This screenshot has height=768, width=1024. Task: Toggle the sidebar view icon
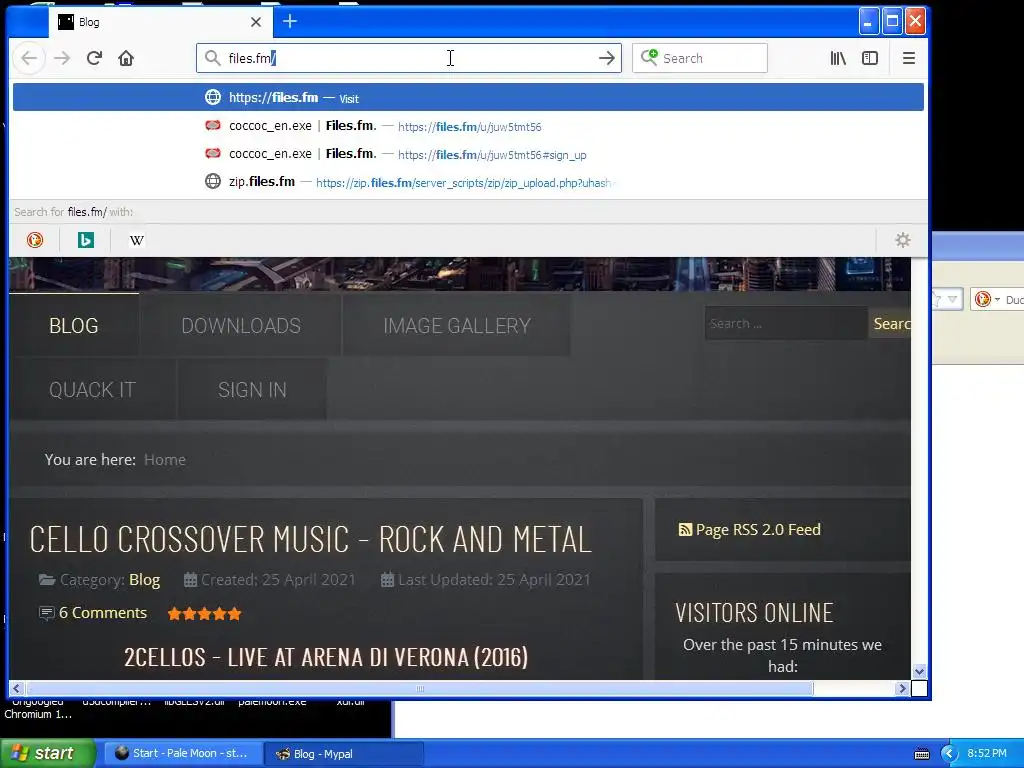(870, 58)
